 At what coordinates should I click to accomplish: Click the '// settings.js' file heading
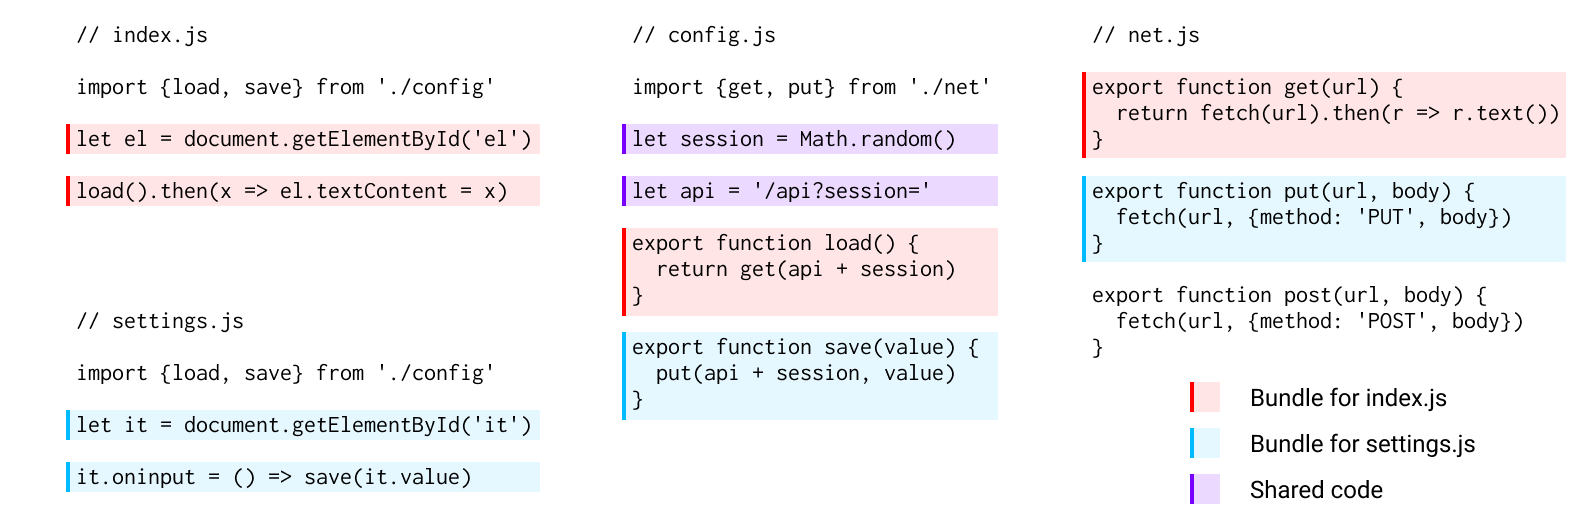pyautogui.click(x=160, y=321)
